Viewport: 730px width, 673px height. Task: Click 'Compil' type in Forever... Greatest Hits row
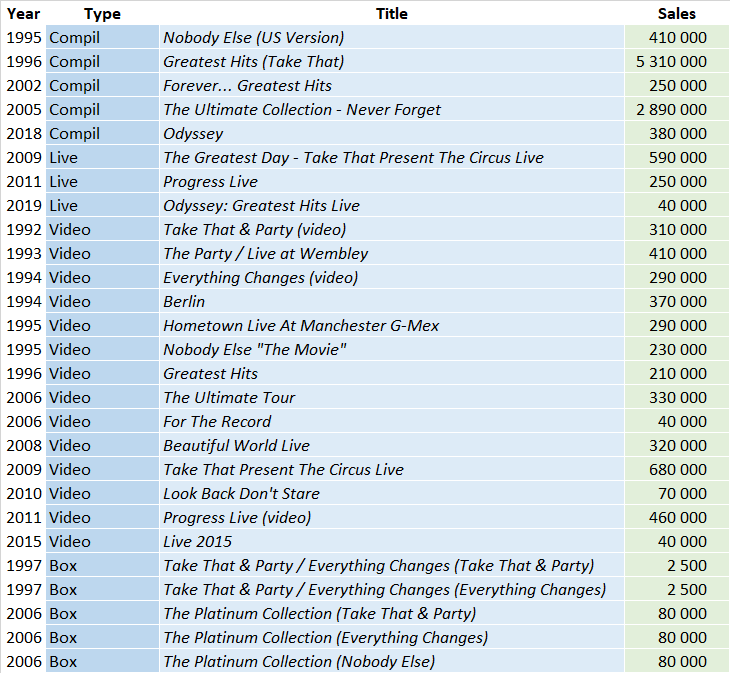coord(74,86)
